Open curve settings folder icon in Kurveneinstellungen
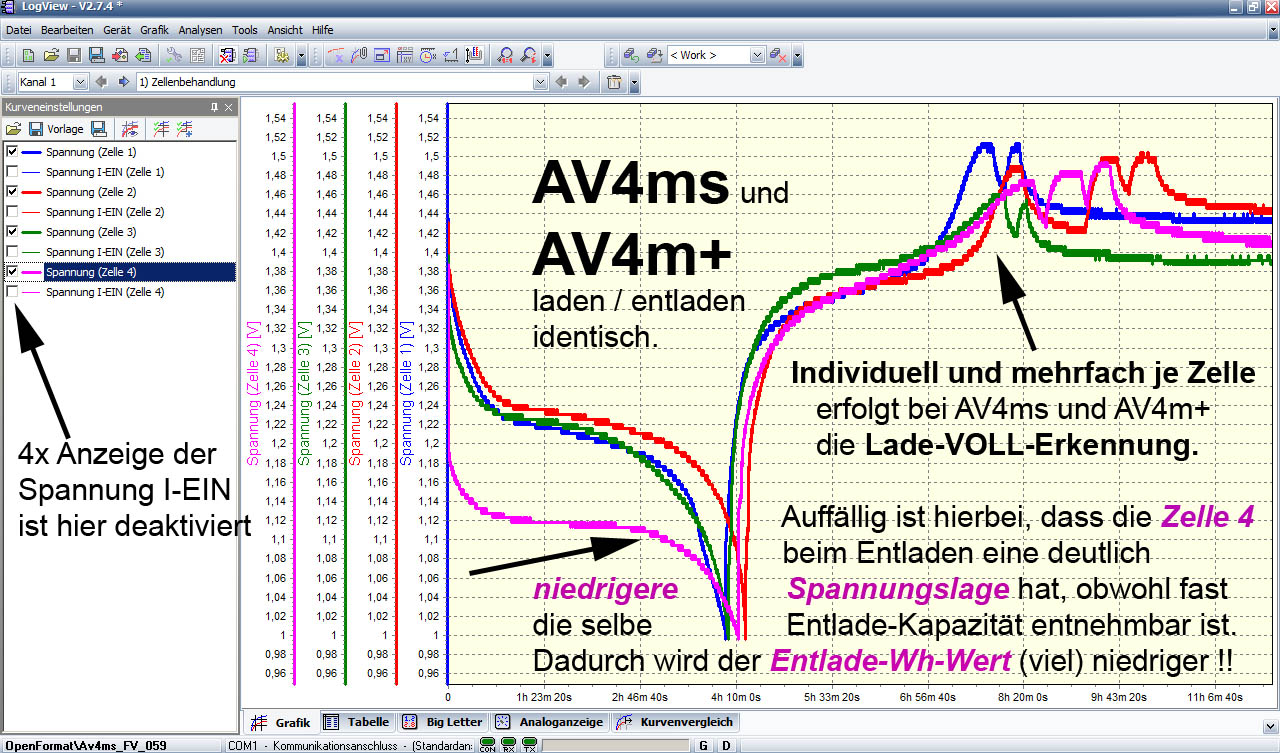The image size is (1280, 753). pos(14,129)
